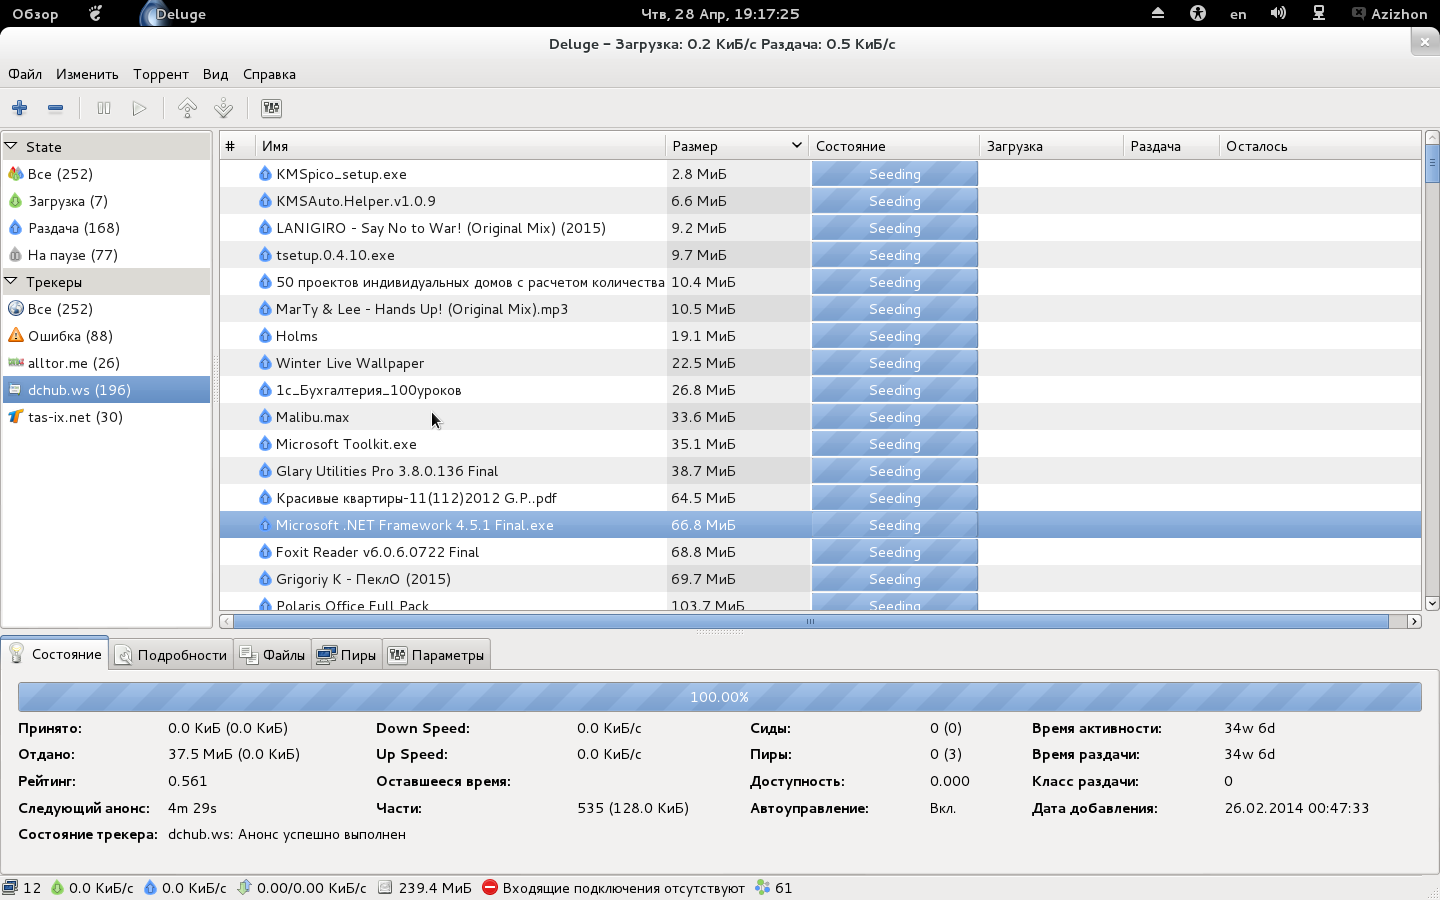1440x900 pixels.
Task: Collapse the State filter section
Action: [12, 146]
